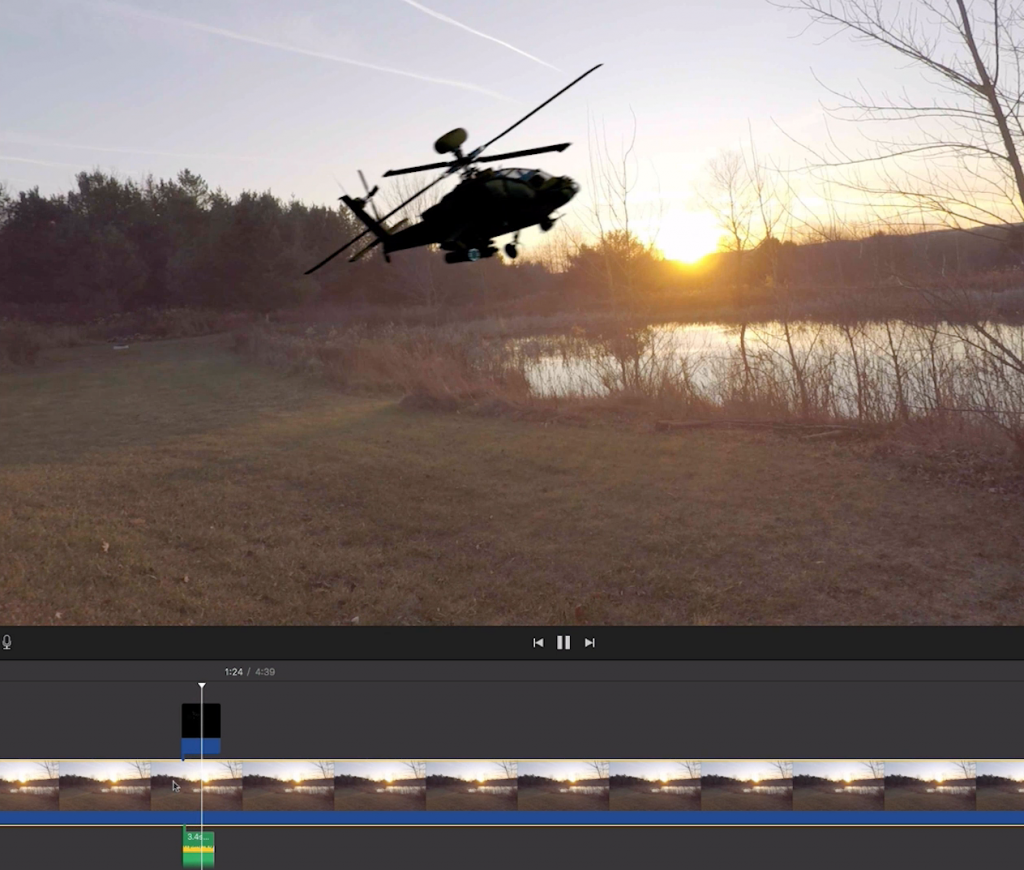Image resolution: width=1024 pixels, height=870 pixels.
Task: Click the overlay clip's blue audio strip
Action: 200,747
